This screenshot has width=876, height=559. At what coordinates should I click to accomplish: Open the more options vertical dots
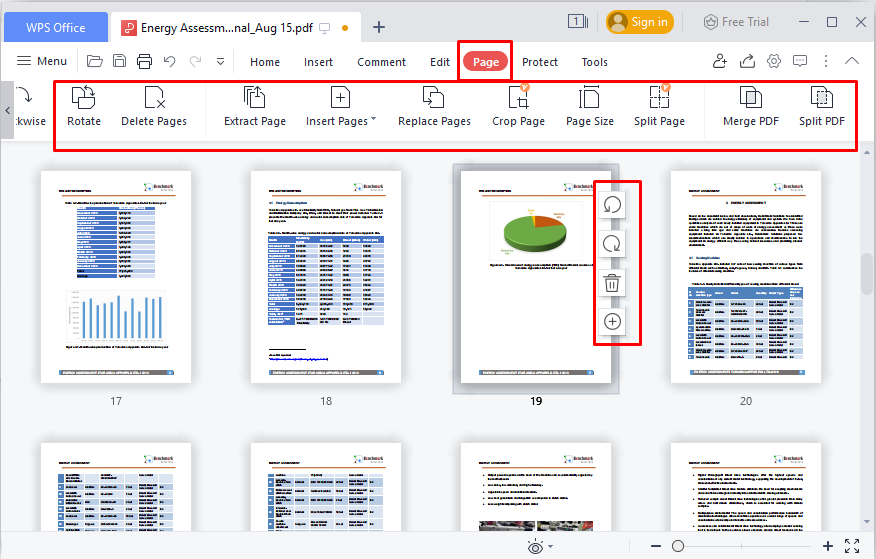click(826, 61)
